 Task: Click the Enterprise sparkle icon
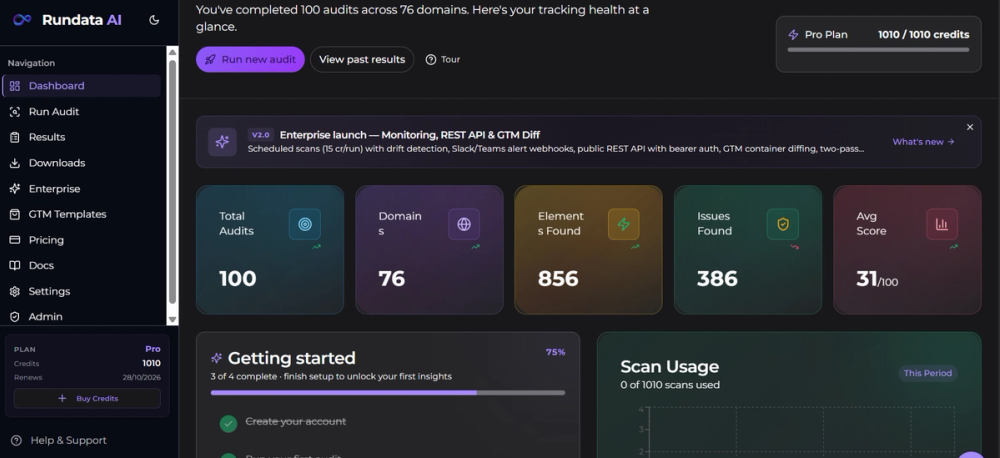pos(15,189)
